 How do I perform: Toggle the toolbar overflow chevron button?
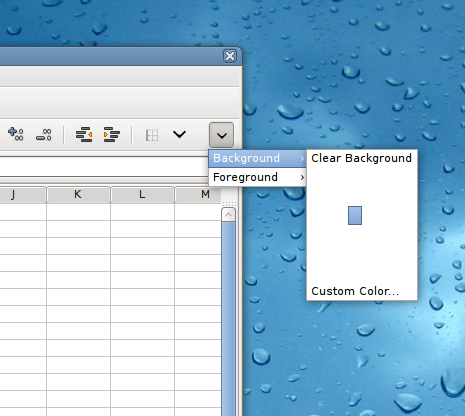click(221, 135)
